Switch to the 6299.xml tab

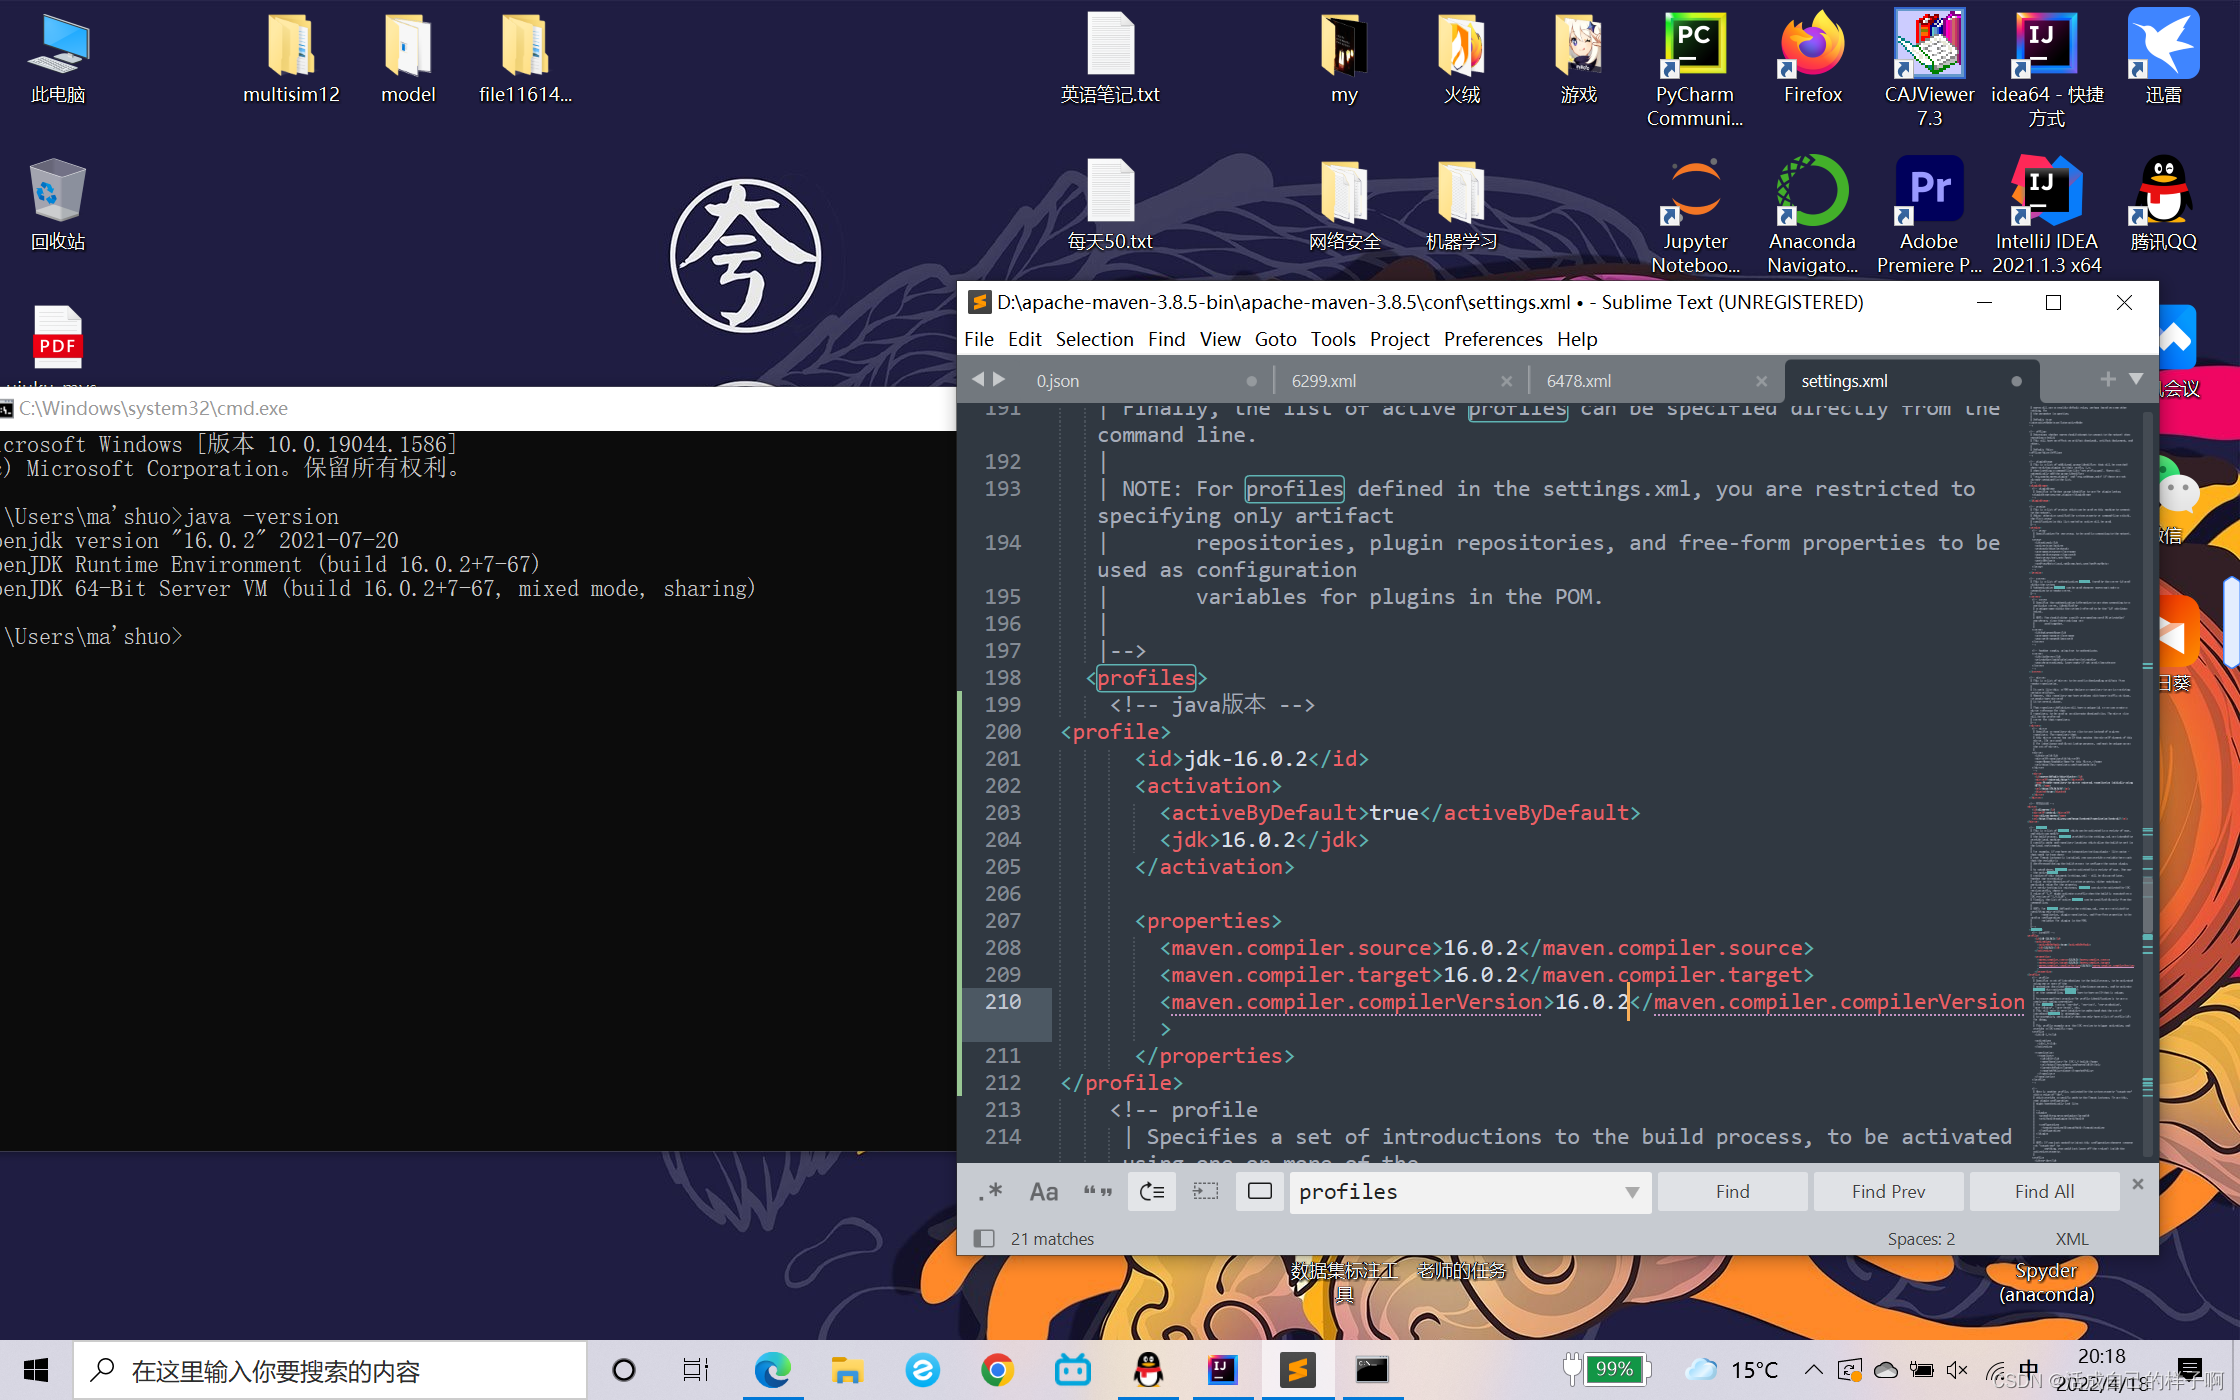(1324, 381)
